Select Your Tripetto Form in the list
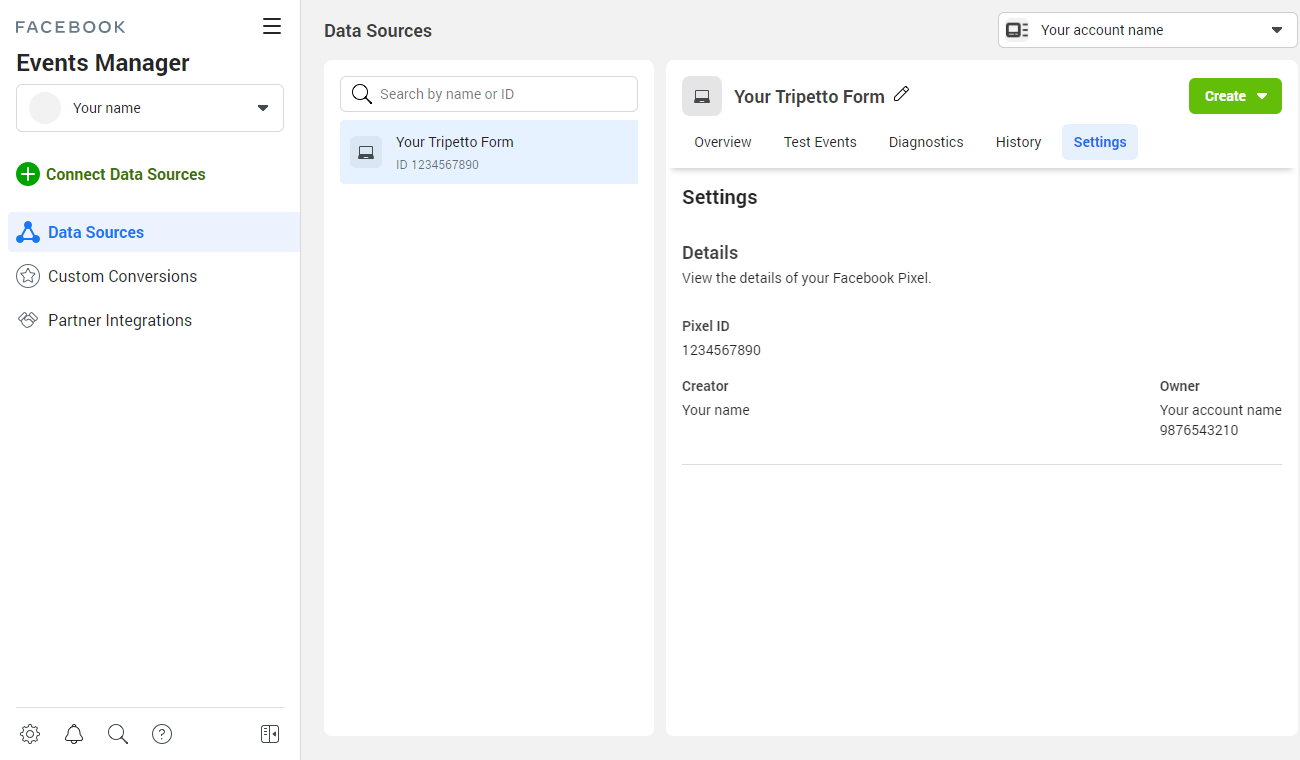The height and width of the screenshot is (760, 1300). point(489,152)
